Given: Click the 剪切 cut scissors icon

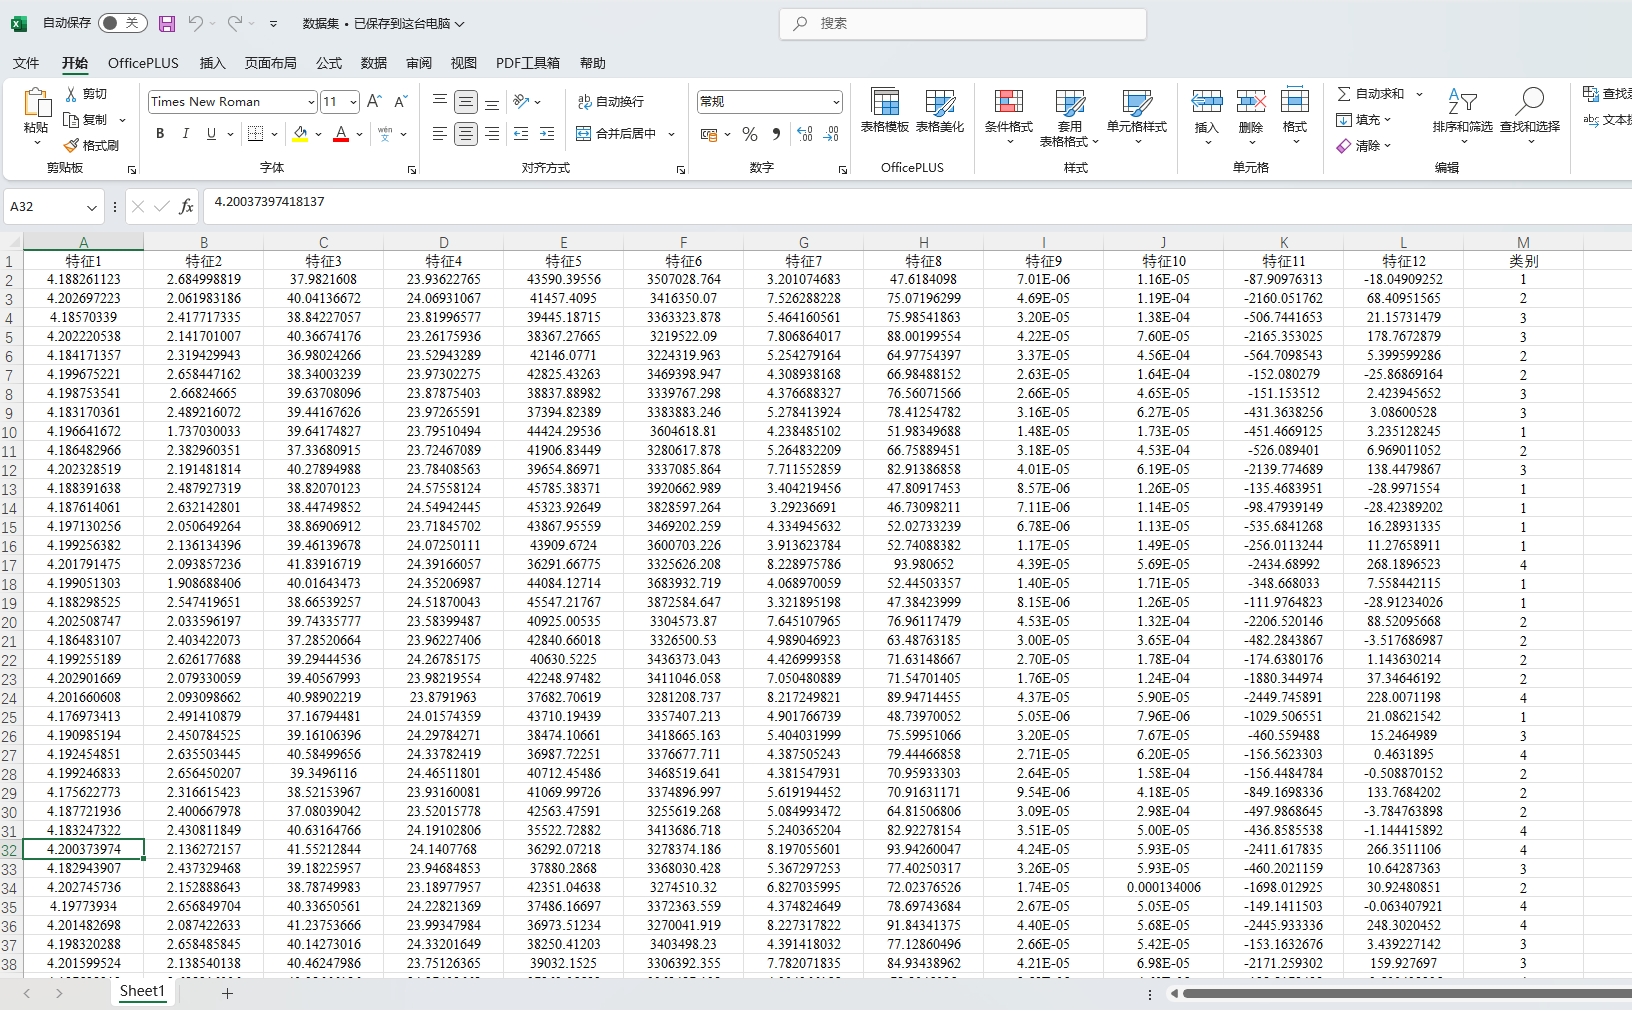Looking at the screenshot, I should point(71,93).
